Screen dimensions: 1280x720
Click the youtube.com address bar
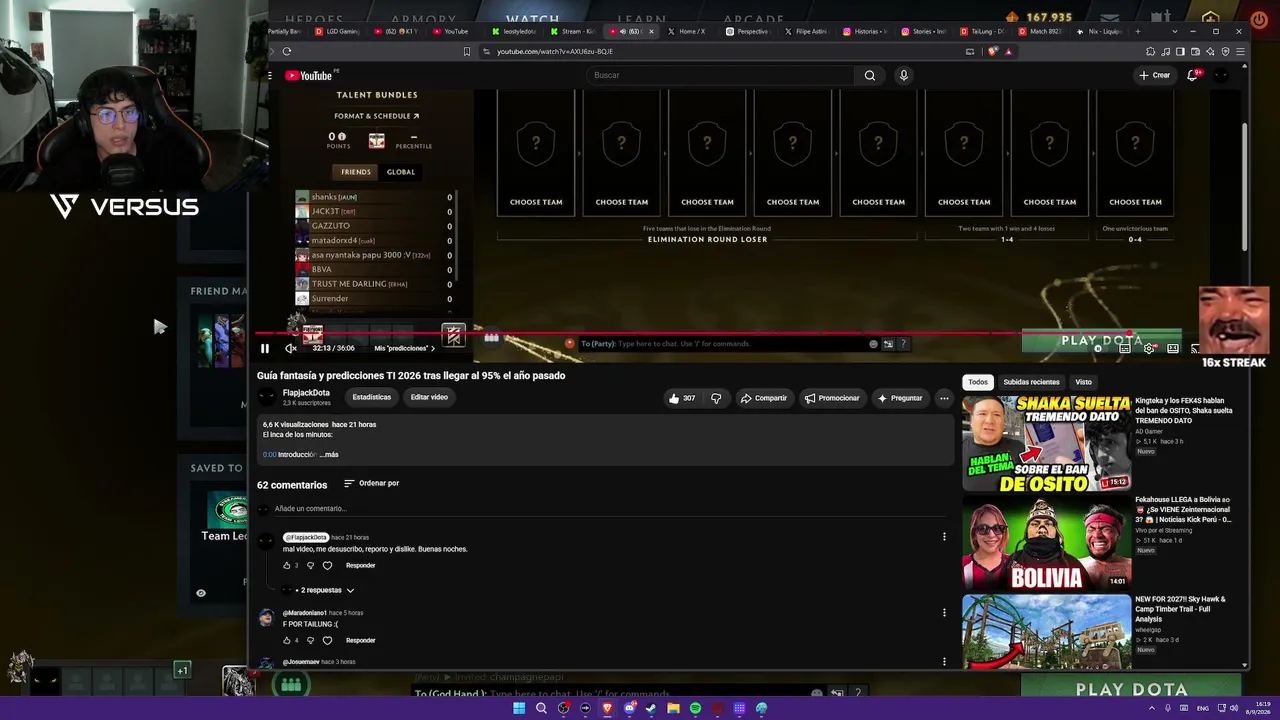pyautogui.click(x=730, y=51)
